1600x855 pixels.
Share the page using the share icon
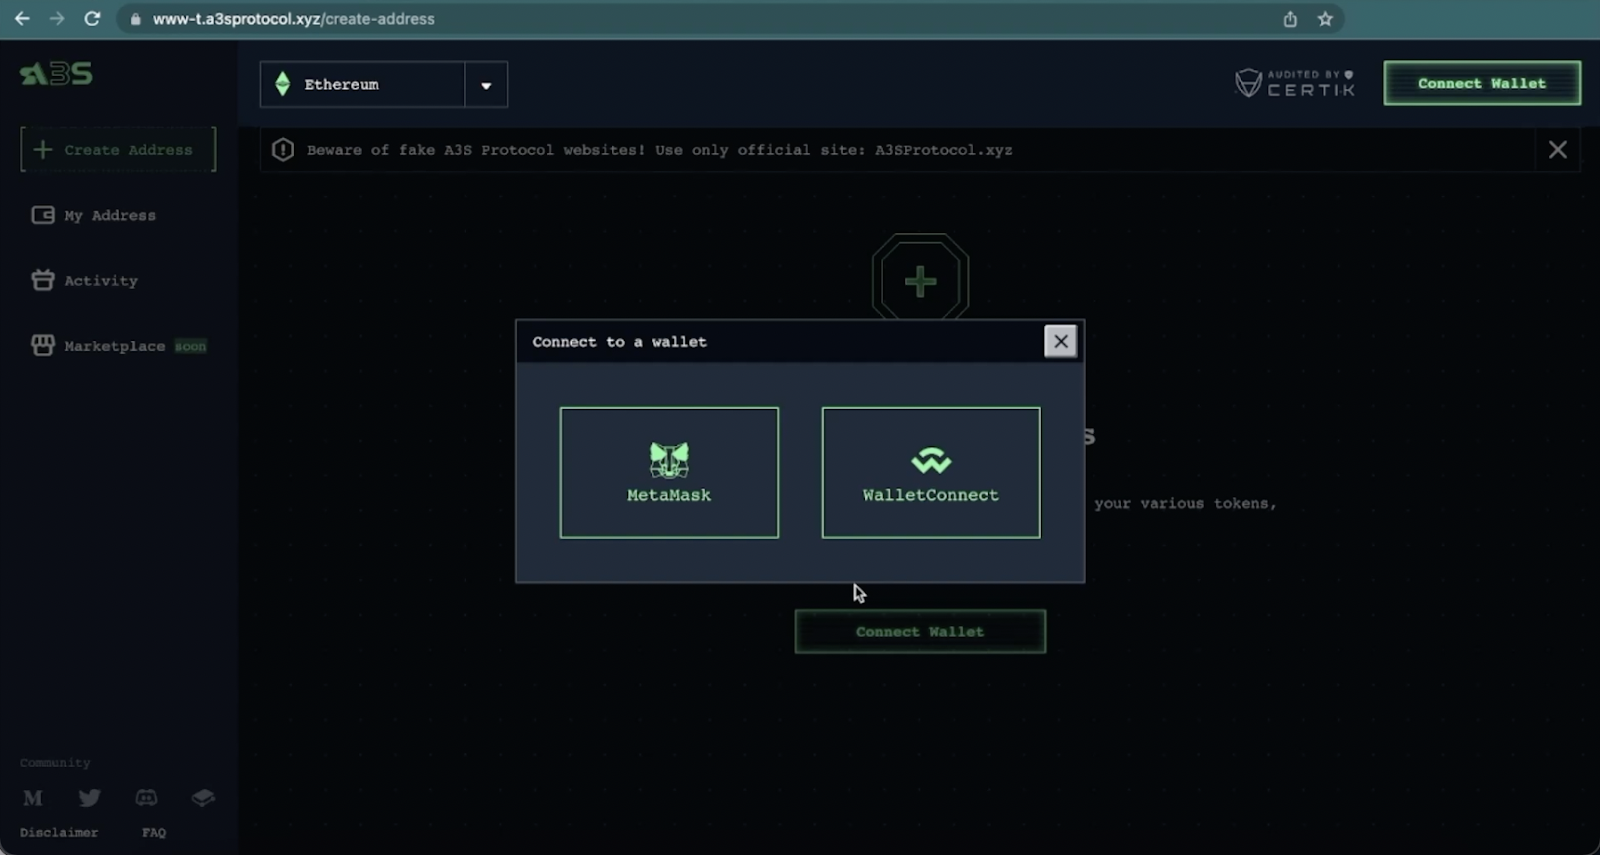point(1290,19)
